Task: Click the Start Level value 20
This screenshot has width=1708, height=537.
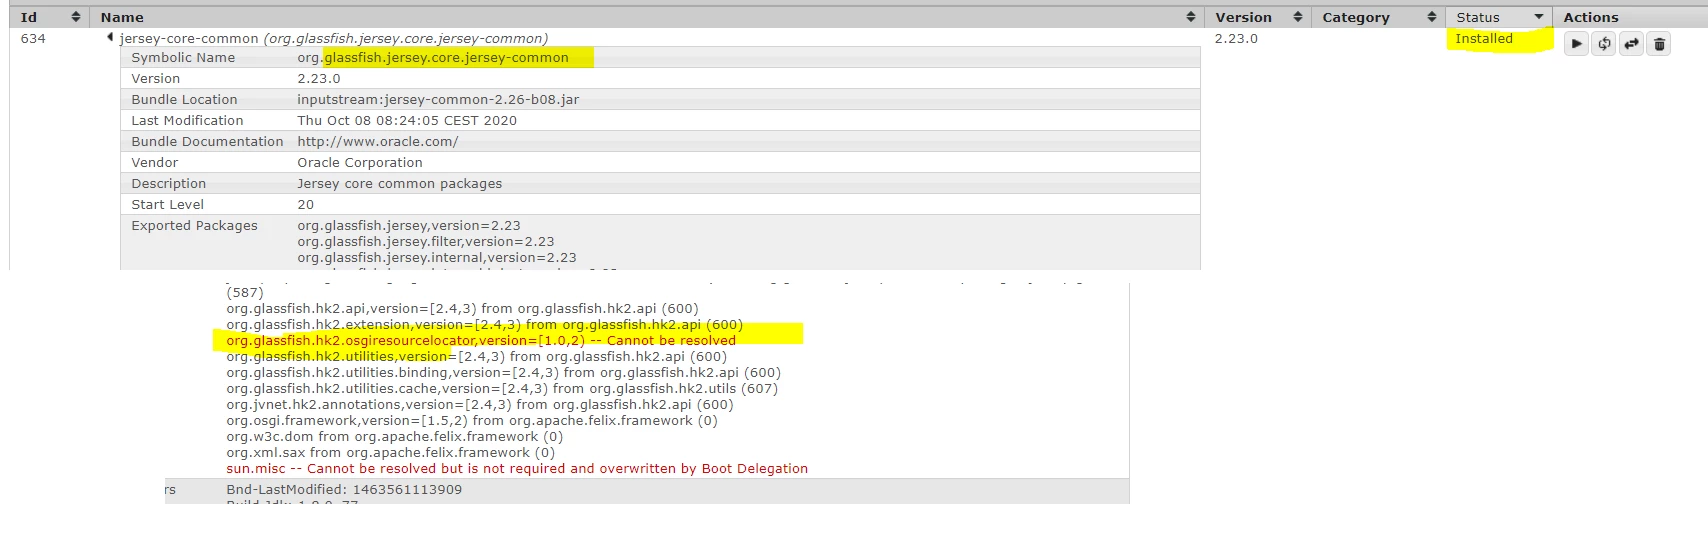Action: point(305,204)
